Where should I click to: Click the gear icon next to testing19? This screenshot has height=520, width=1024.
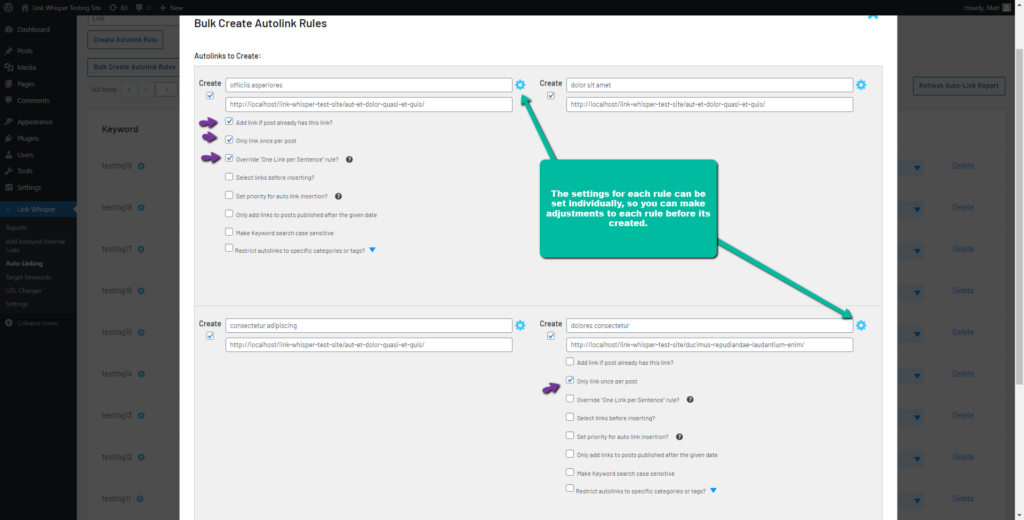point(141,166)
